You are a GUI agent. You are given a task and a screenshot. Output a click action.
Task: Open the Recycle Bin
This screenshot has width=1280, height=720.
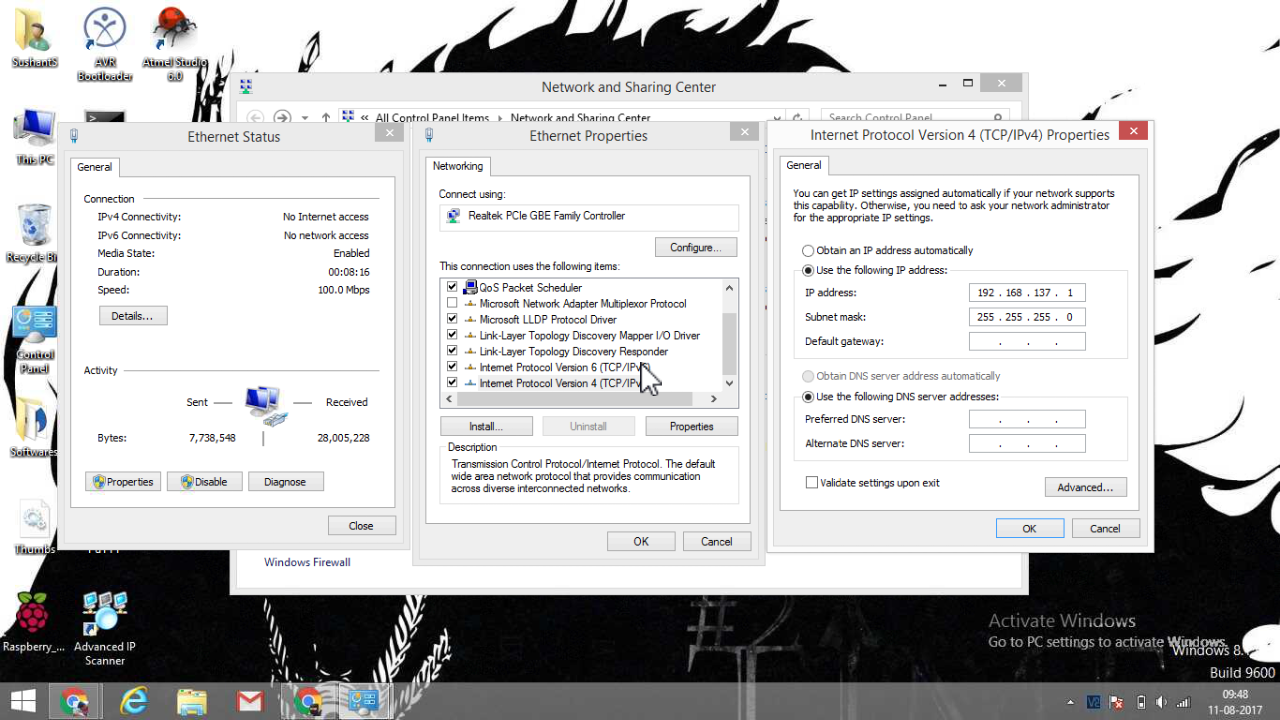tap(33, 225)
